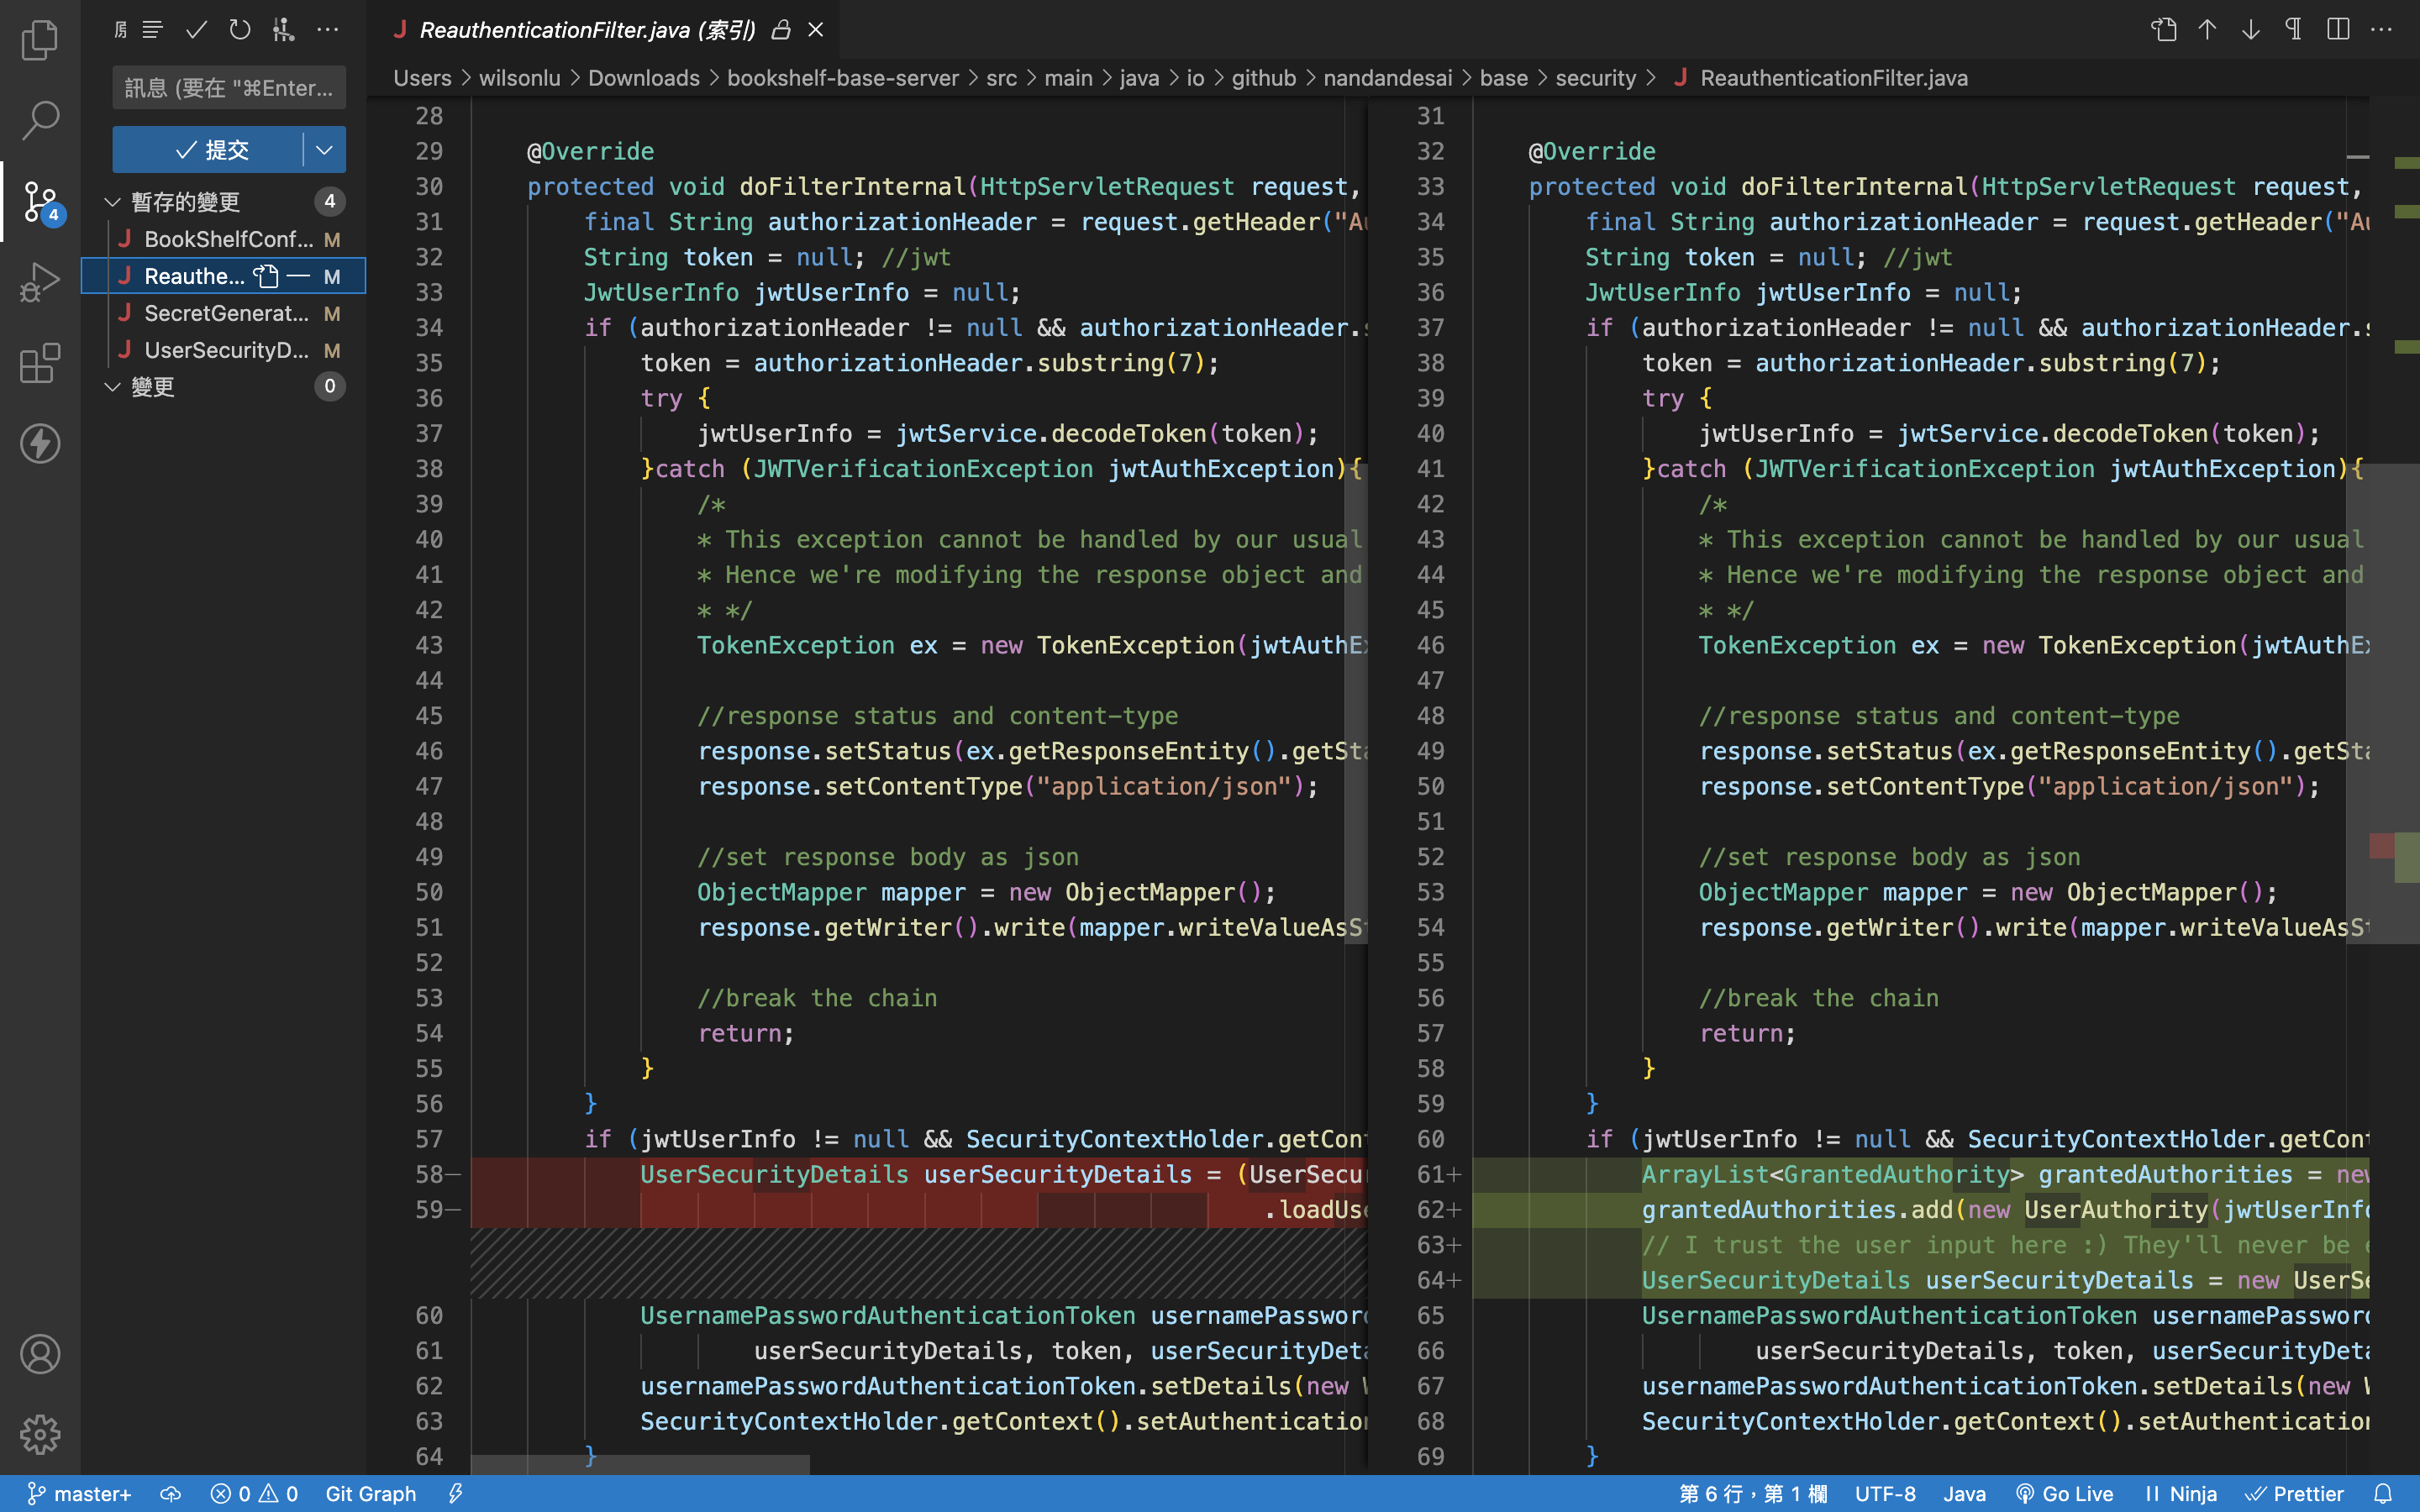This screenshot has width=2420, height=1512.
Task: Select ReauthenticationFilter.java editor tab
Action: tap(587, 30)
